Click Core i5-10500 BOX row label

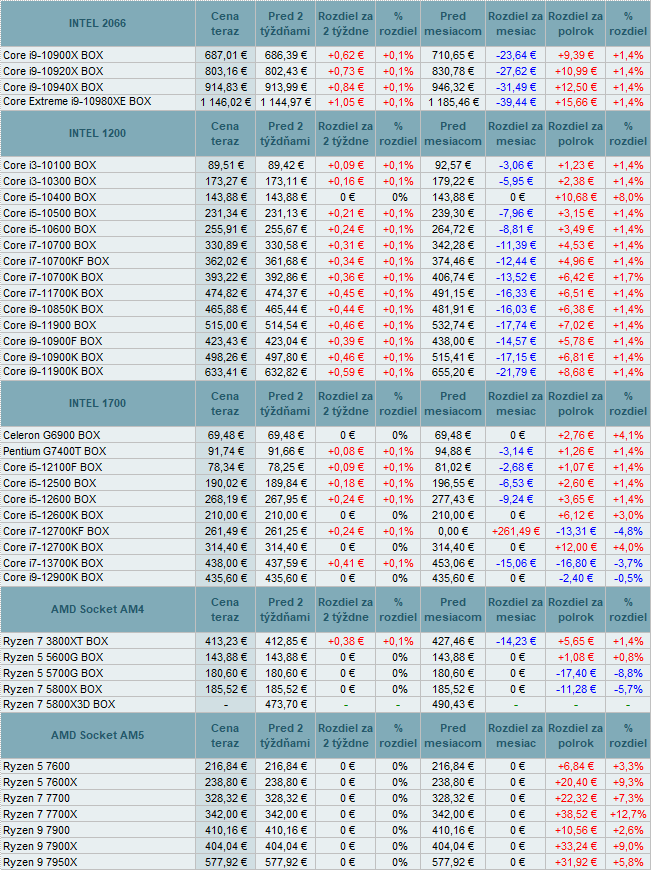[x=49, y=214]
